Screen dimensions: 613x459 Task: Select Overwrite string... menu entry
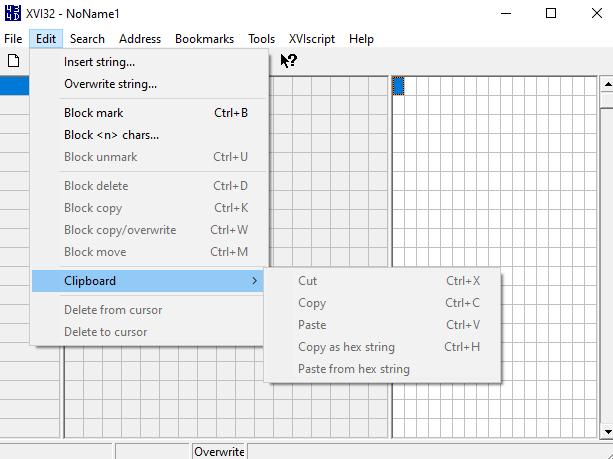[110, 84]
